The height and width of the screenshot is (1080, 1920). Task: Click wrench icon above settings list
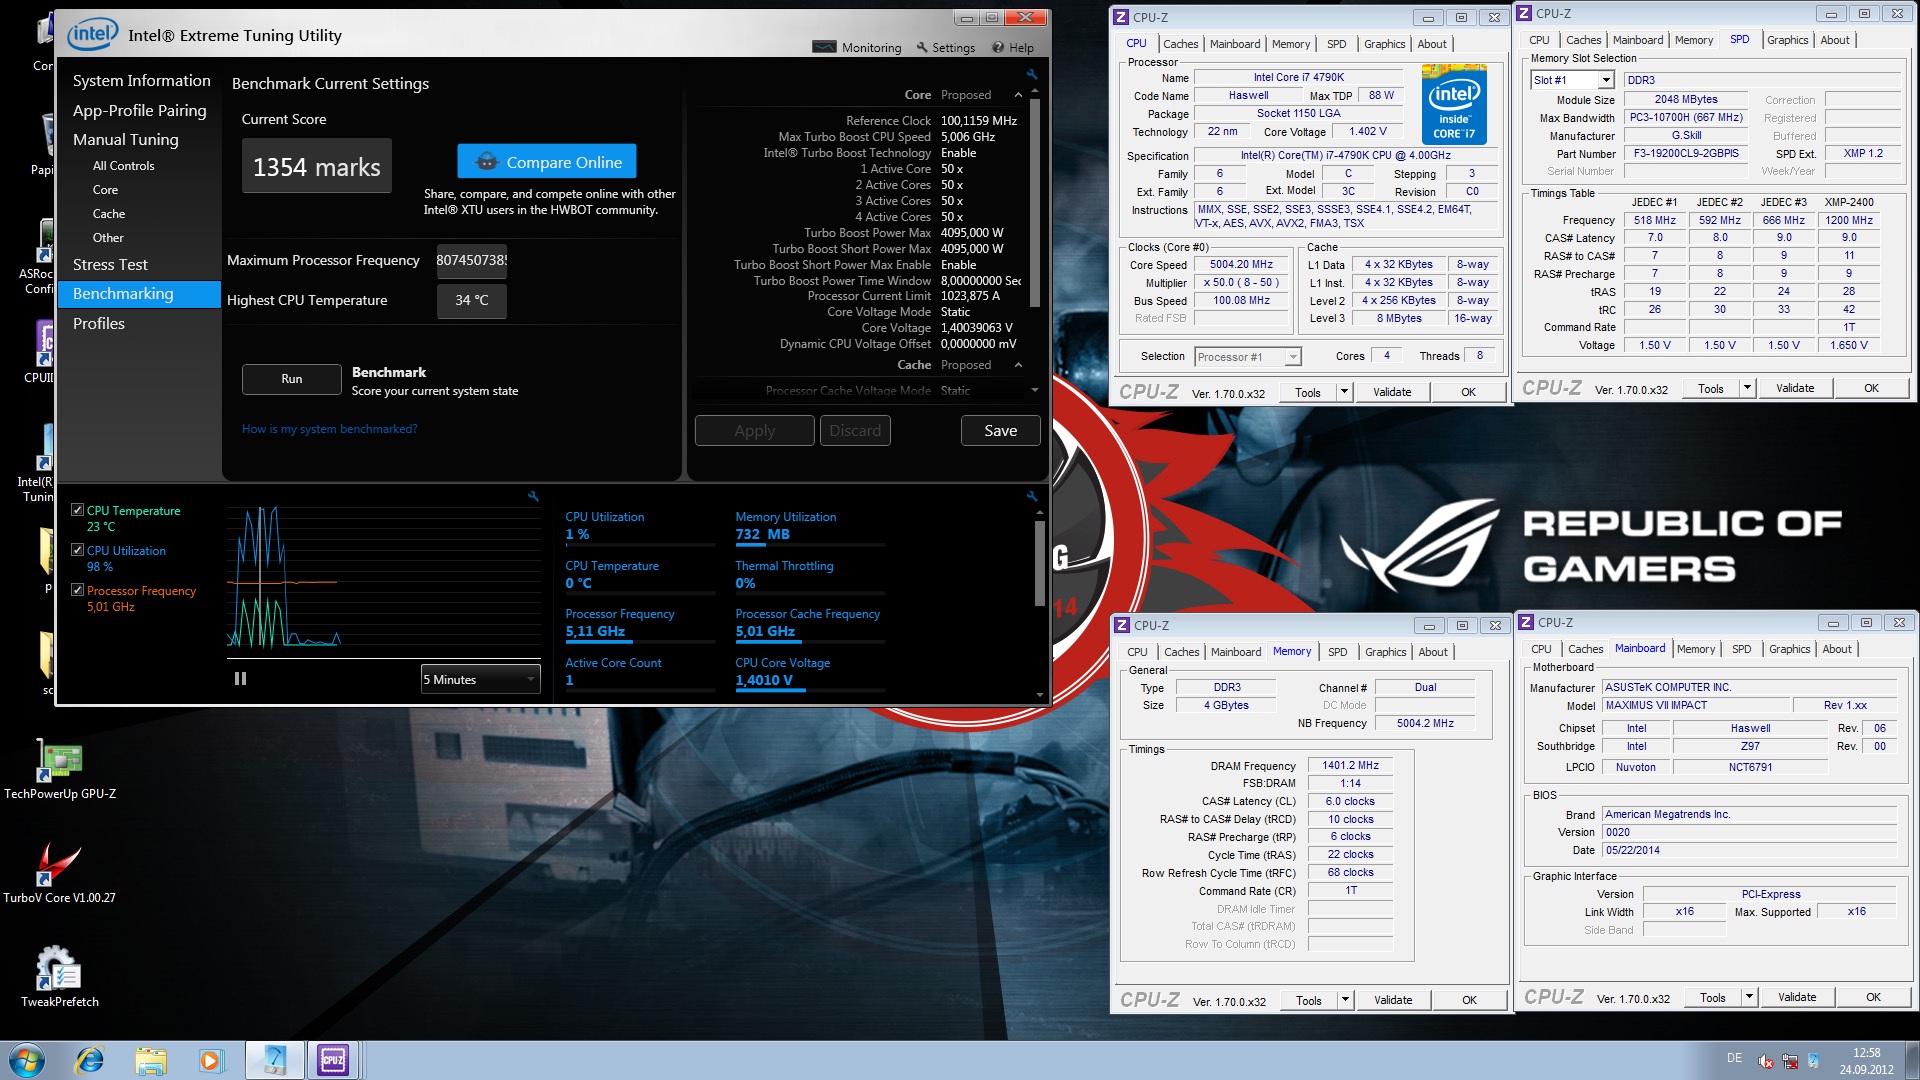[x=1032, y=74]
